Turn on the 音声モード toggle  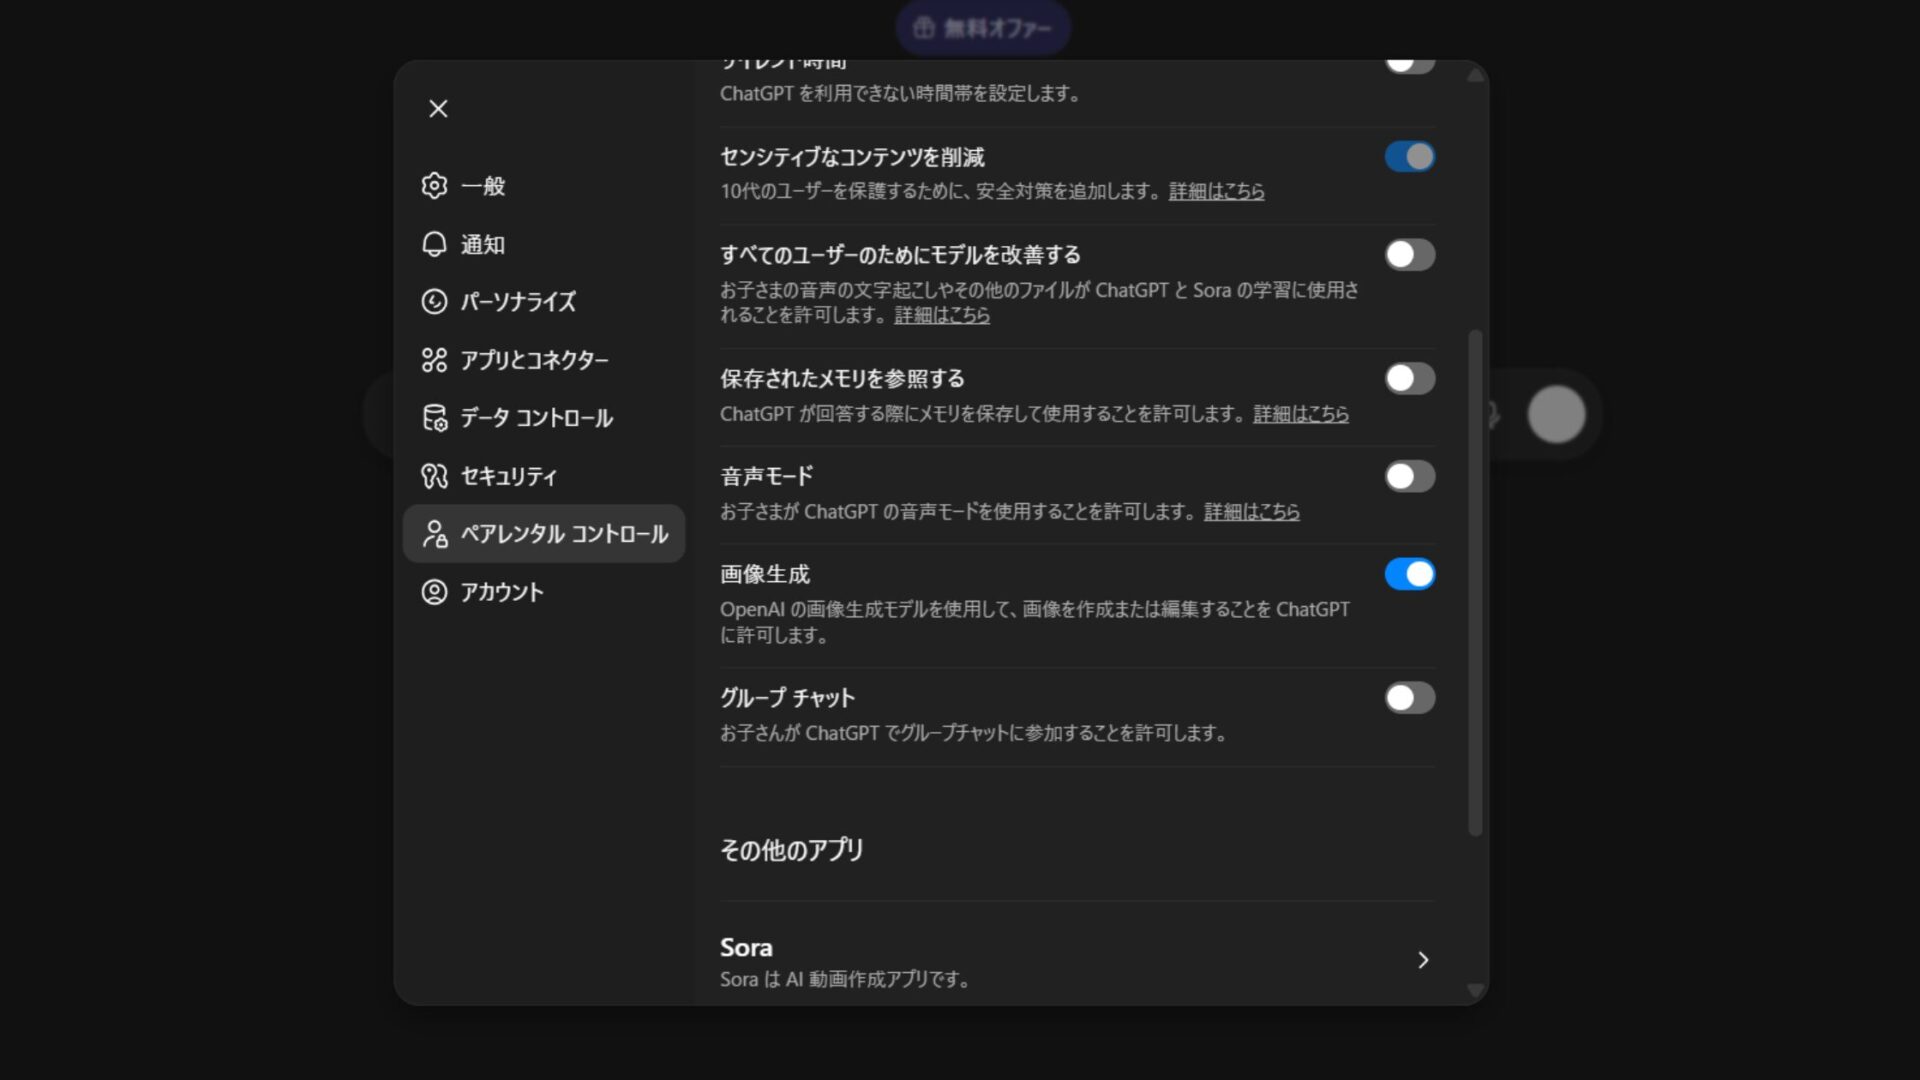tap(1409, 476)
